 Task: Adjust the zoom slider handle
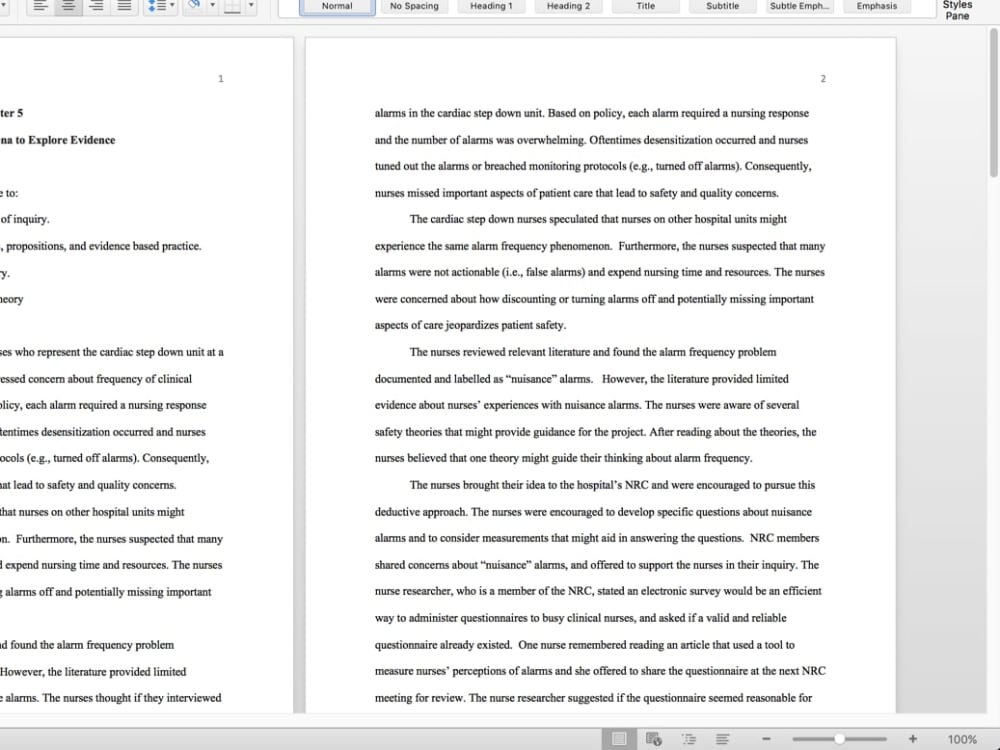point(840,738)
